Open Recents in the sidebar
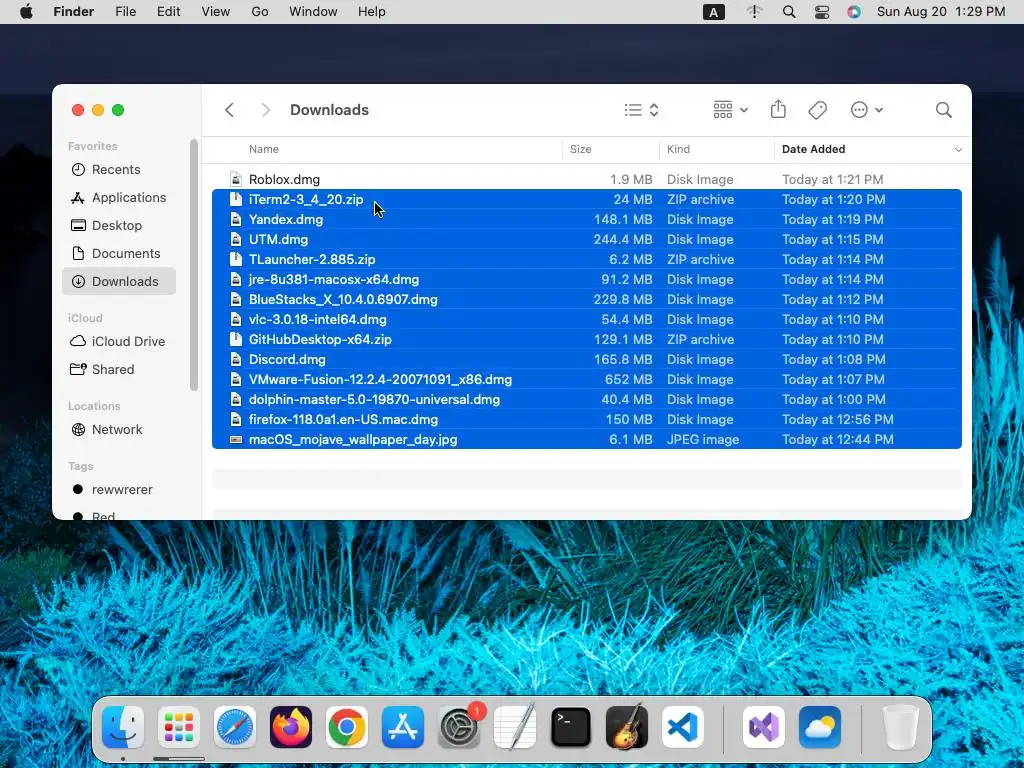This screenshot has height=768, width=1024. coord(119,170)
